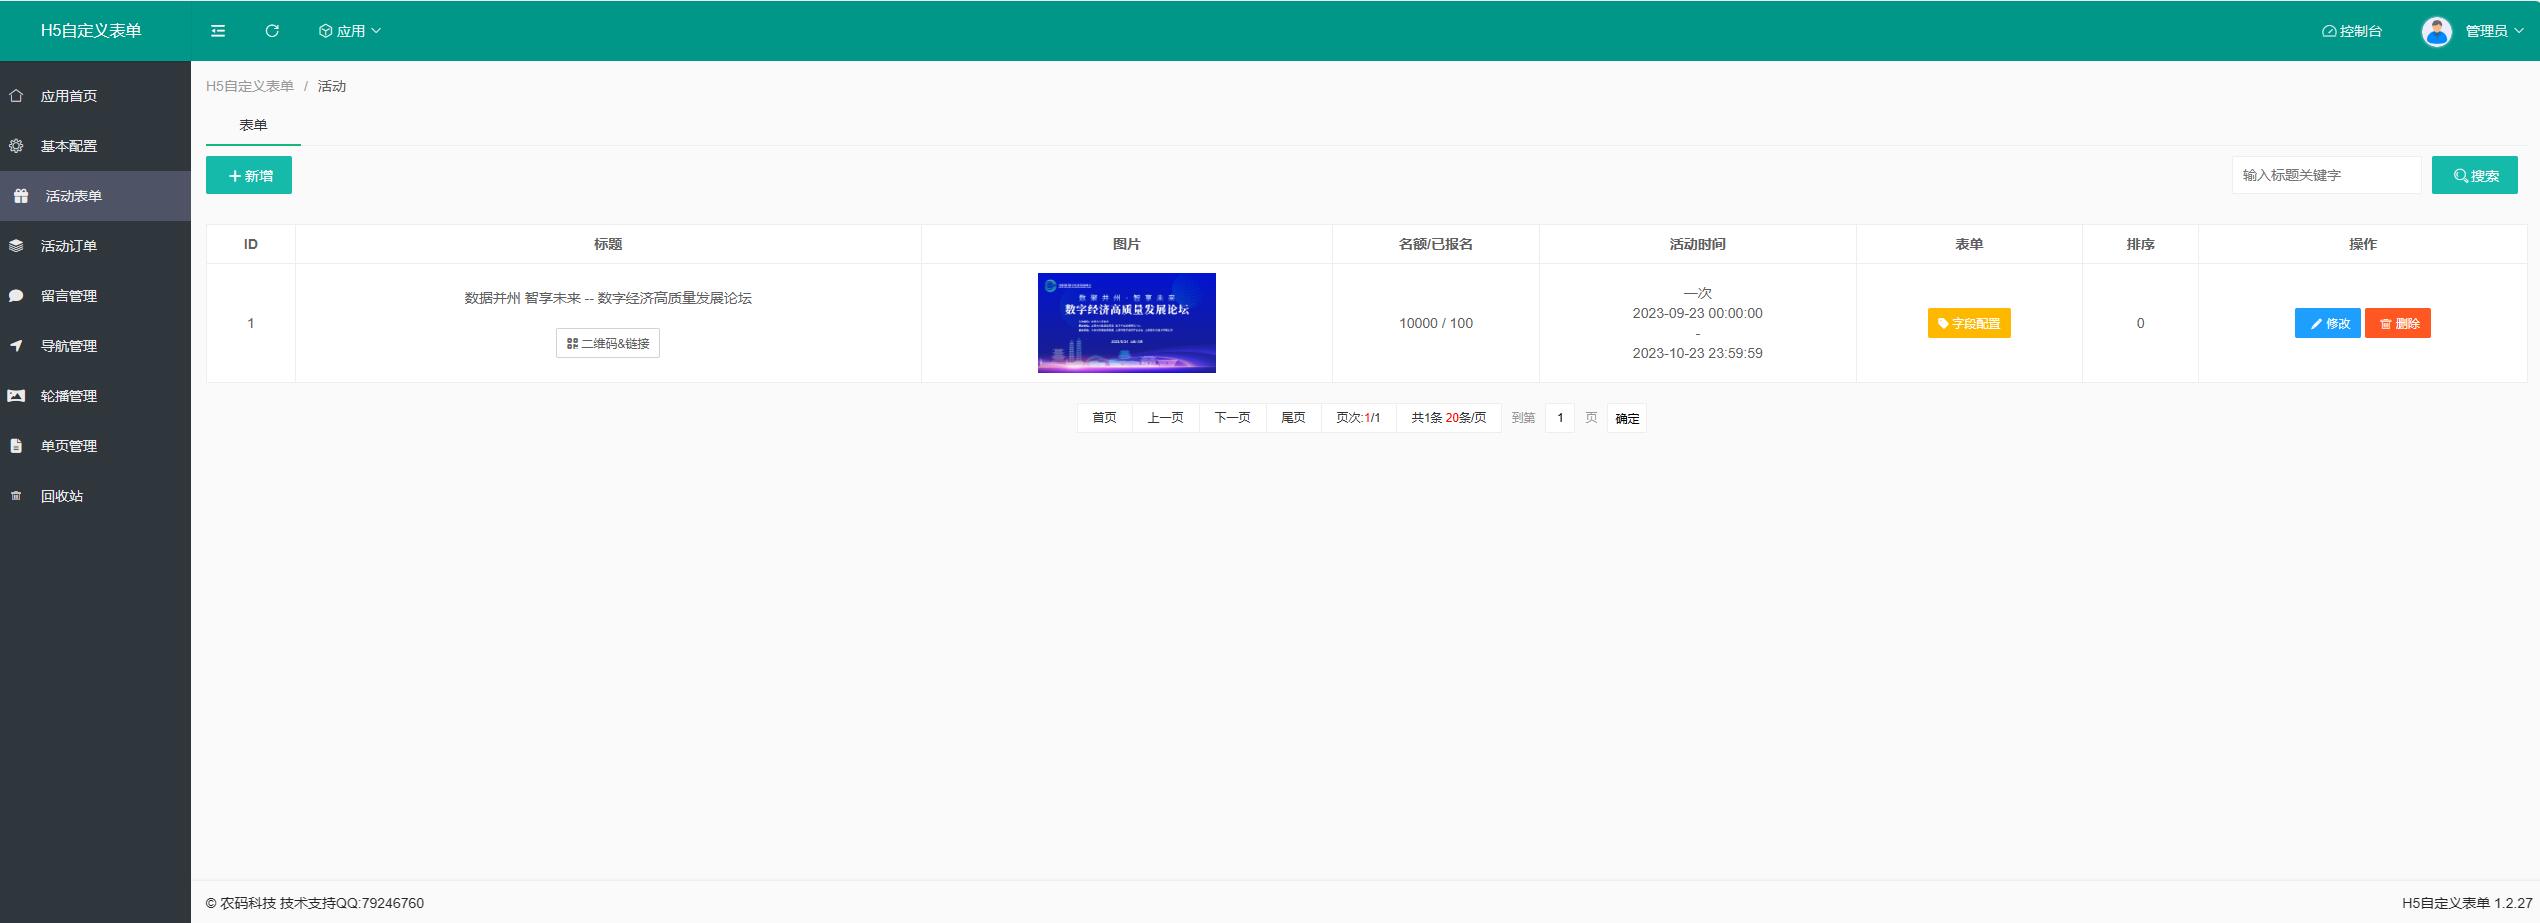Viewport: 2540px width, 923px height.
Task: Click the activity banner thumbnail image
Action: 1126,322
